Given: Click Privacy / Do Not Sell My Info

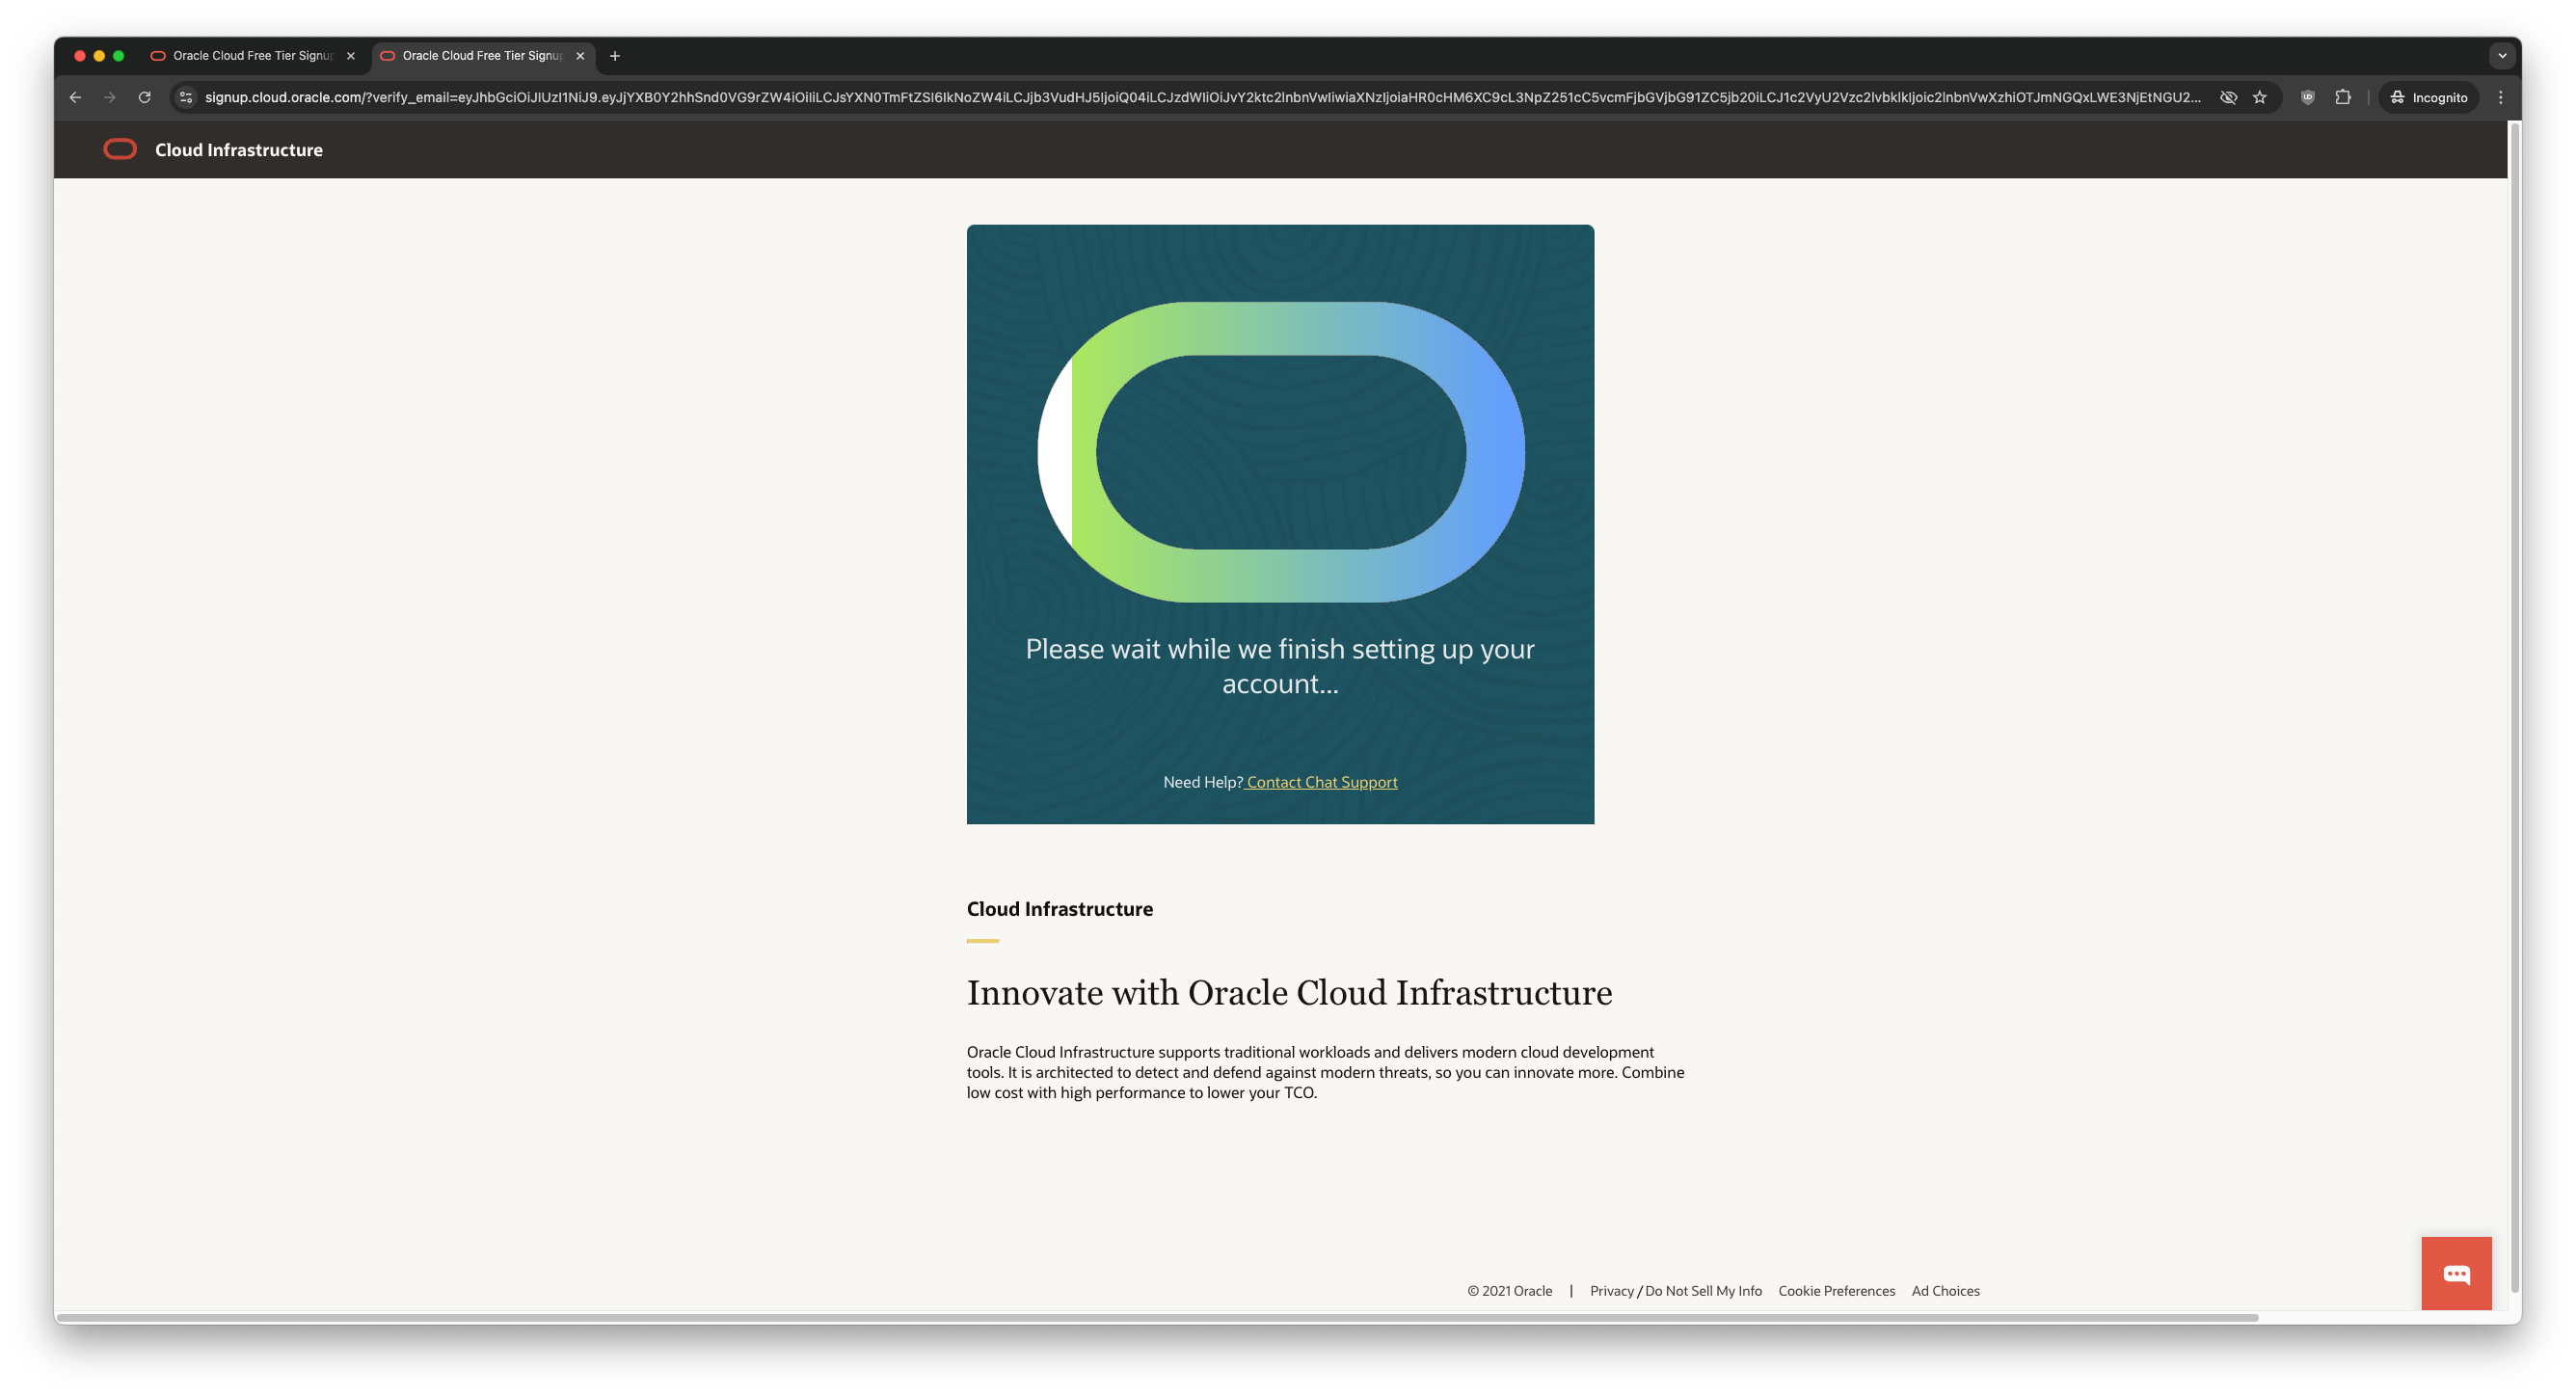Looking at the screenshot, I should (1675, 1291).
